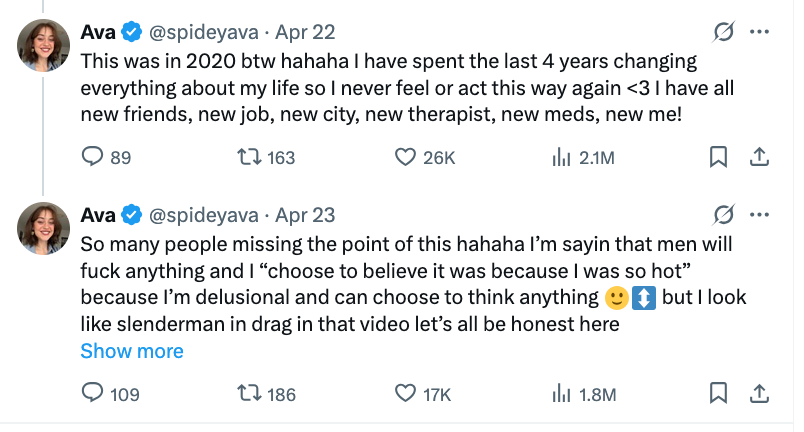804x432 pixels.
Task: Reply to the Apr 23 tweet
Action: (x=92, y=394)
